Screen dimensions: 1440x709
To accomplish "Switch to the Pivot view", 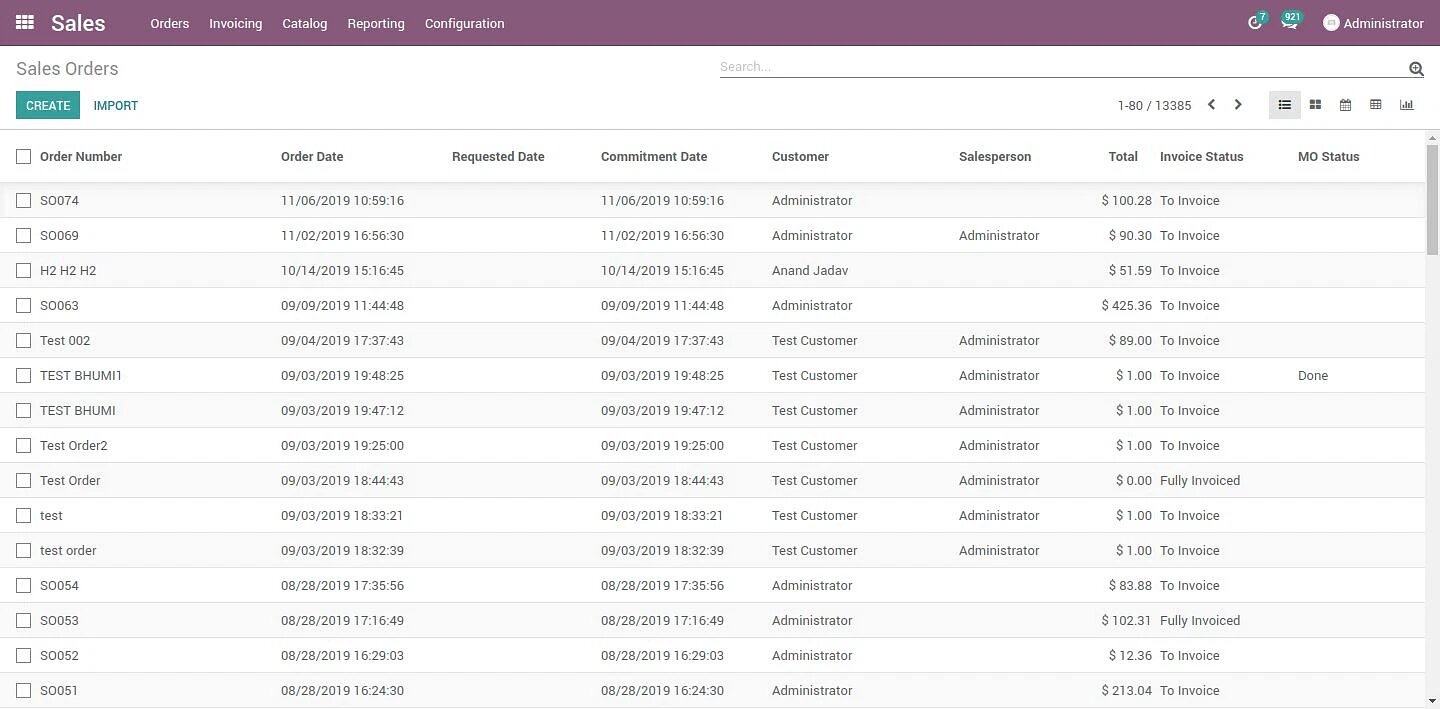I will pyautogui.click(x=1375, y=104).
